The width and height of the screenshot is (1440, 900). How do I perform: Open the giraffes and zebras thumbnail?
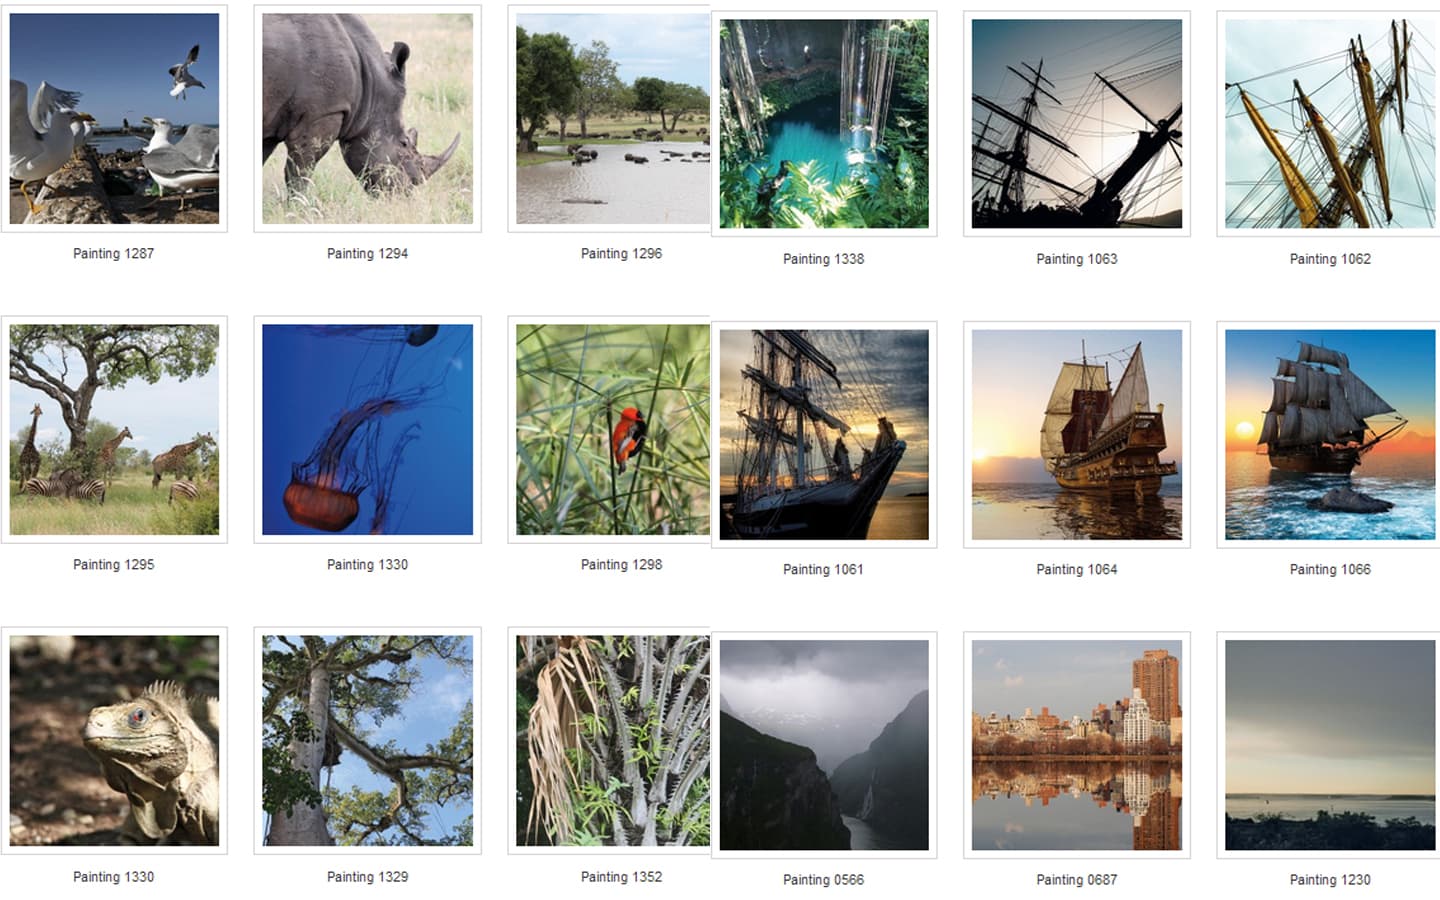pos(114,429)
